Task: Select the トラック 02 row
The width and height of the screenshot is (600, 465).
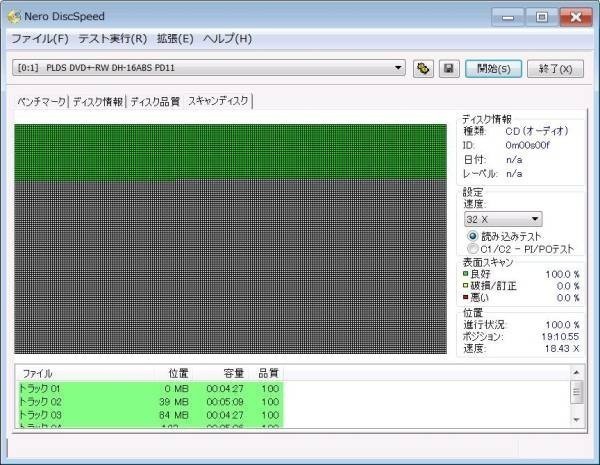Action: click(x=150, y=402)
